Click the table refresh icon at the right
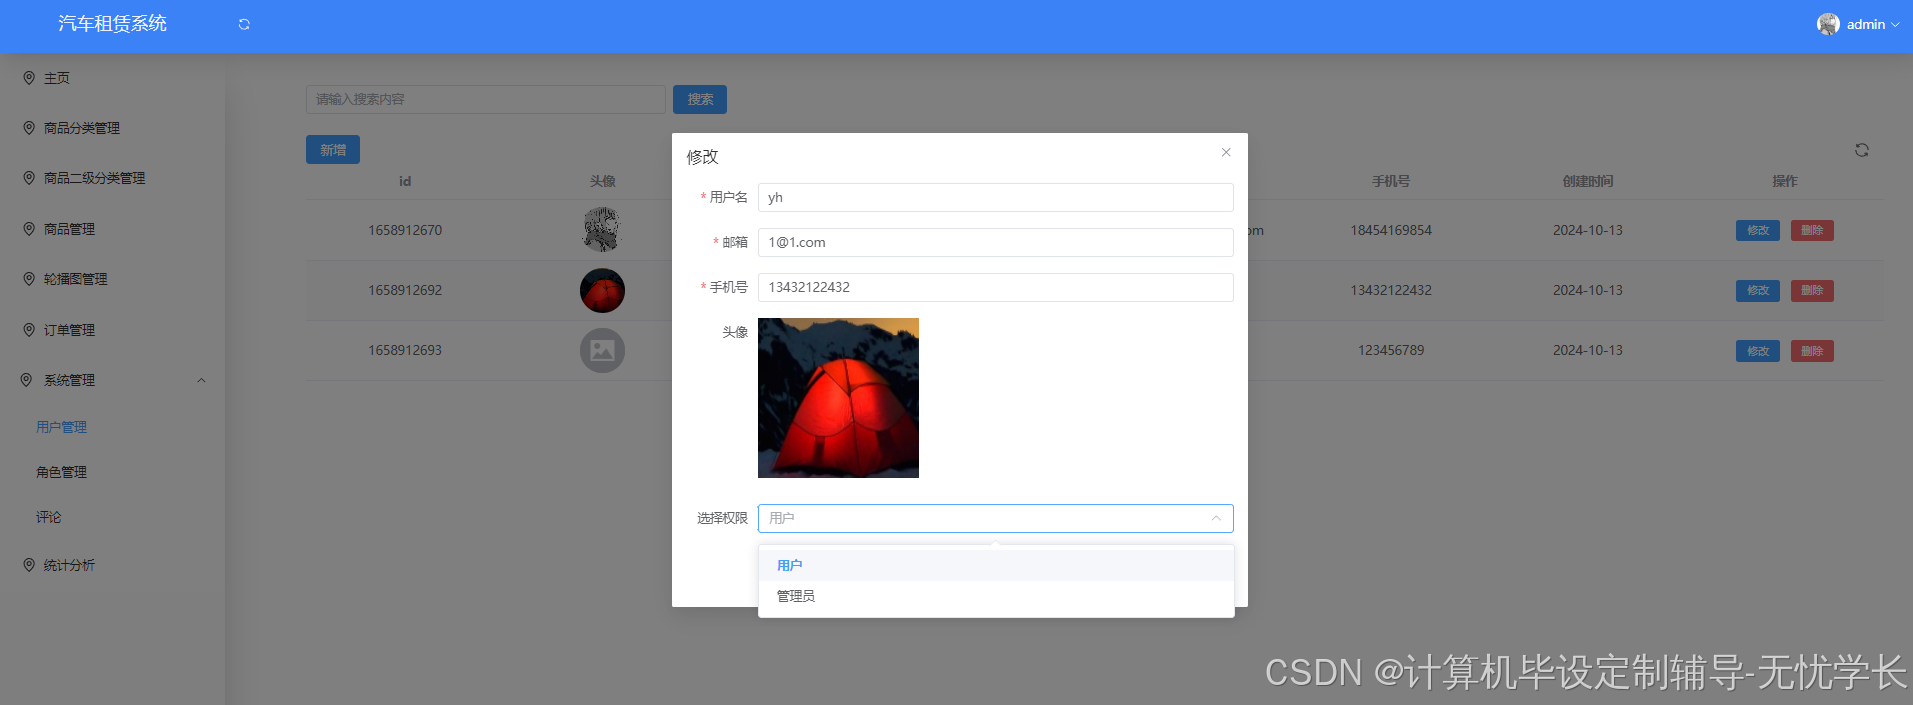The width and height of the screenshot is (1913, 705). (1862, 150)
